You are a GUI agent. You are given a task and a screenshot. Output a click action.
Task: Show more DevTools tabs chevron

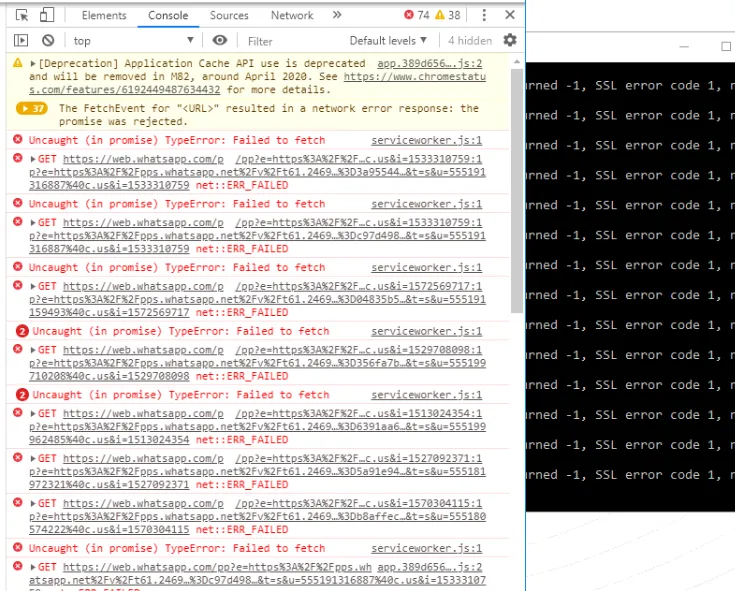[x=337, y=15]
